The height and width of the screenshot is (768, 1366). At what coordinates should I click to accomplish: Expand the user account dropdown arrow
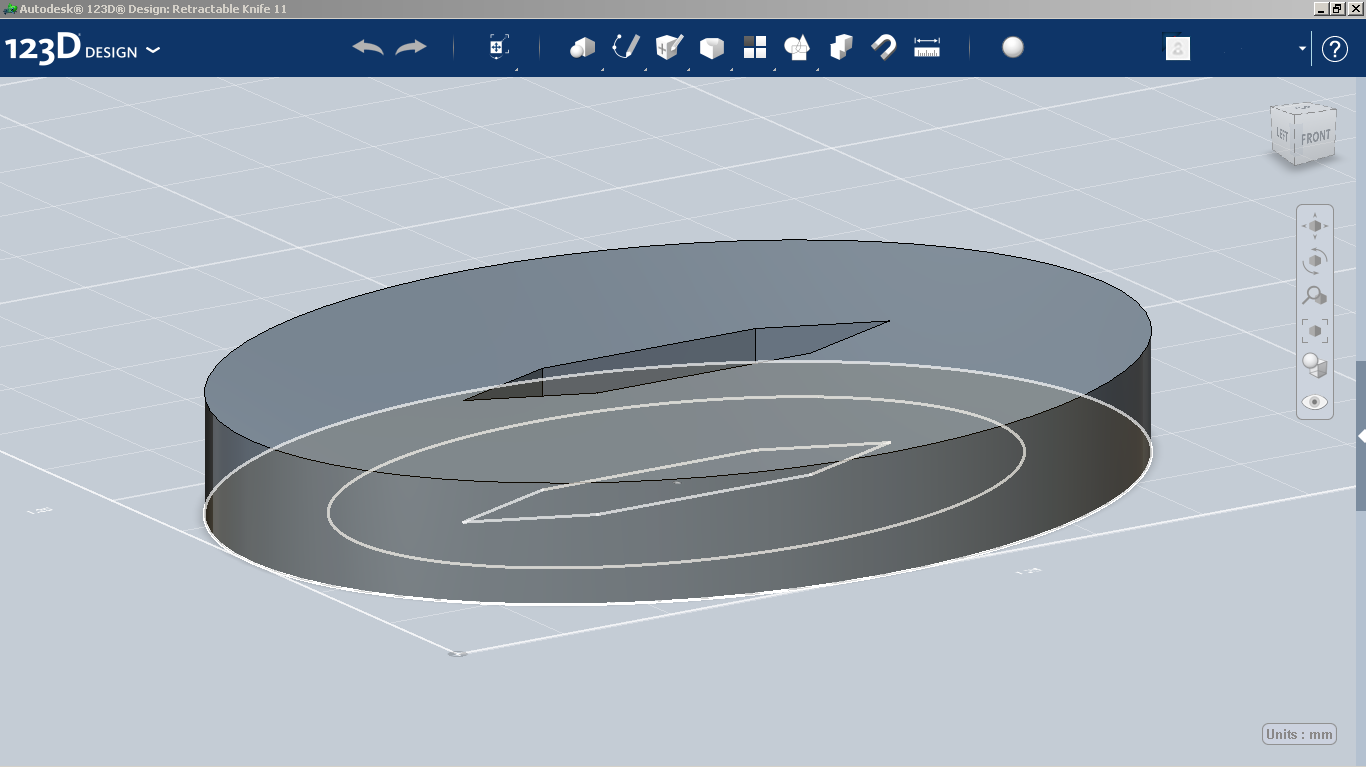1303,49
